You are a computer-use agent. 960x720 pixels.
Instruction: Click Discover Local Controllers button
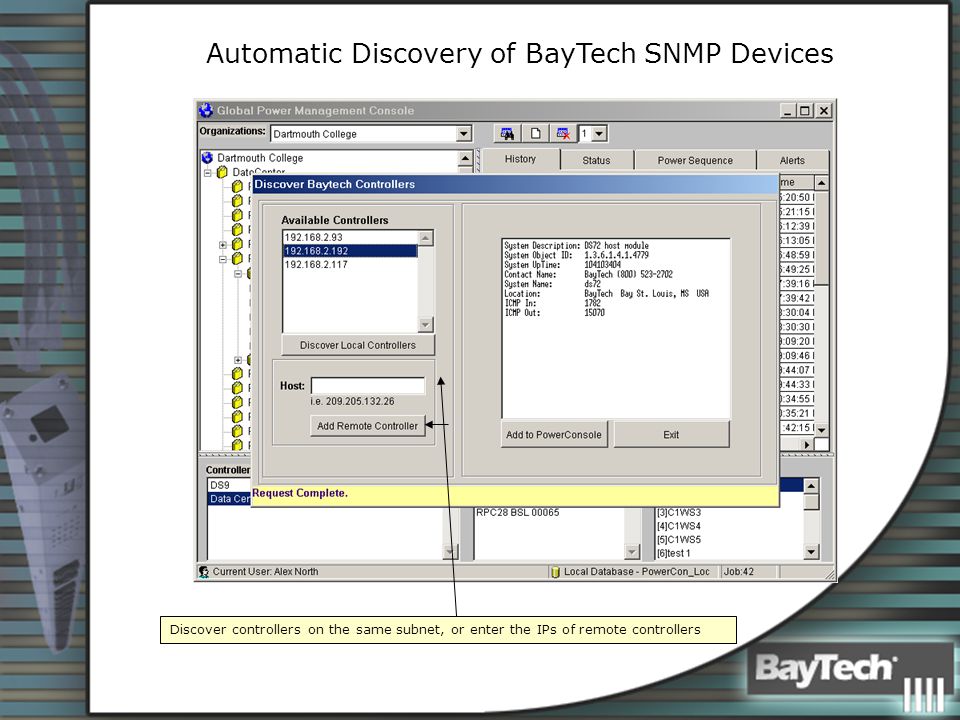click(x=358, y=345)
